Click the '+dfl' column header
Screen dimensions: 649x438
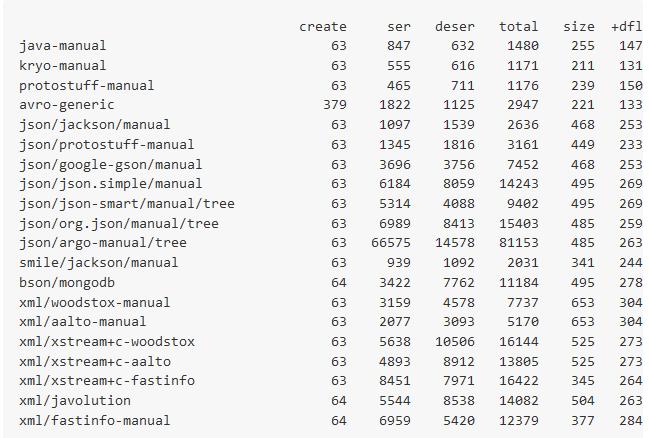627,26
